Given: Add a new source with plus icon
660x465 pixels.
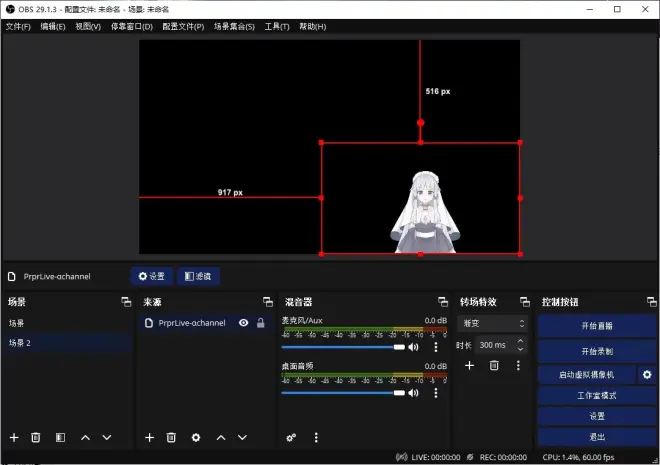Looking at the screenshot, I should (149, 438).
